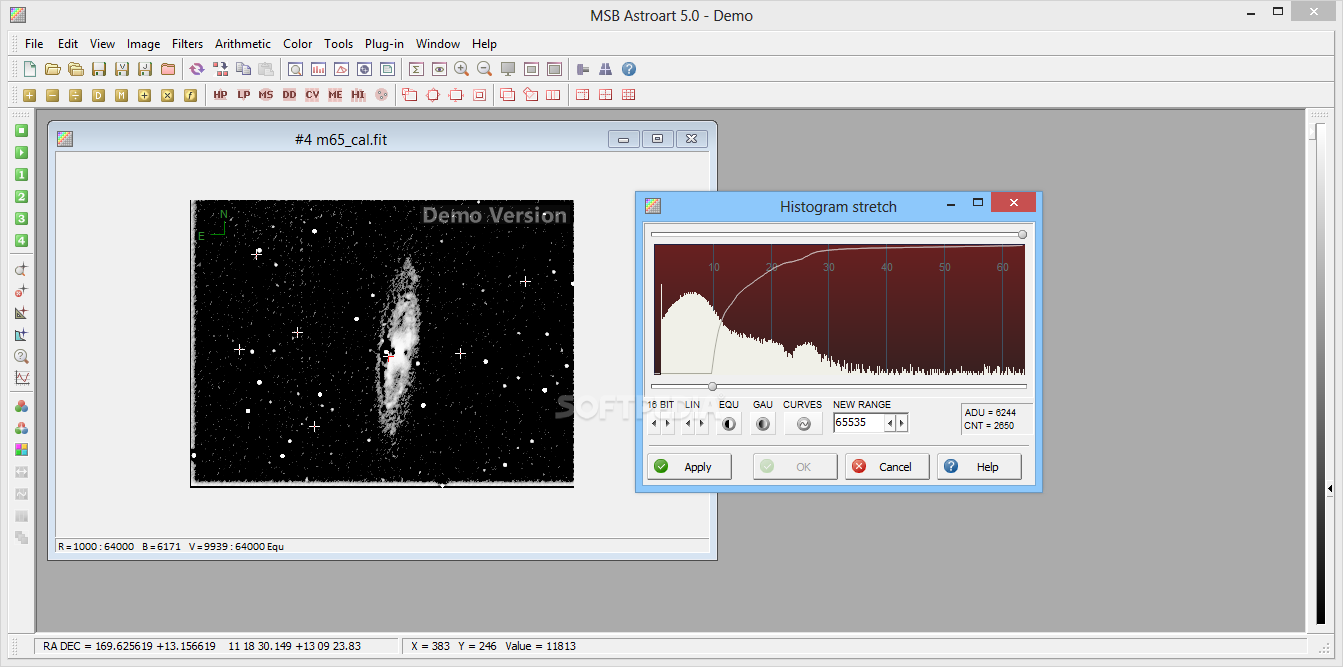Click the lower histogram slider handle
Image resolution: width=1343 pixels, height=667 pixels.
point(712,386)
